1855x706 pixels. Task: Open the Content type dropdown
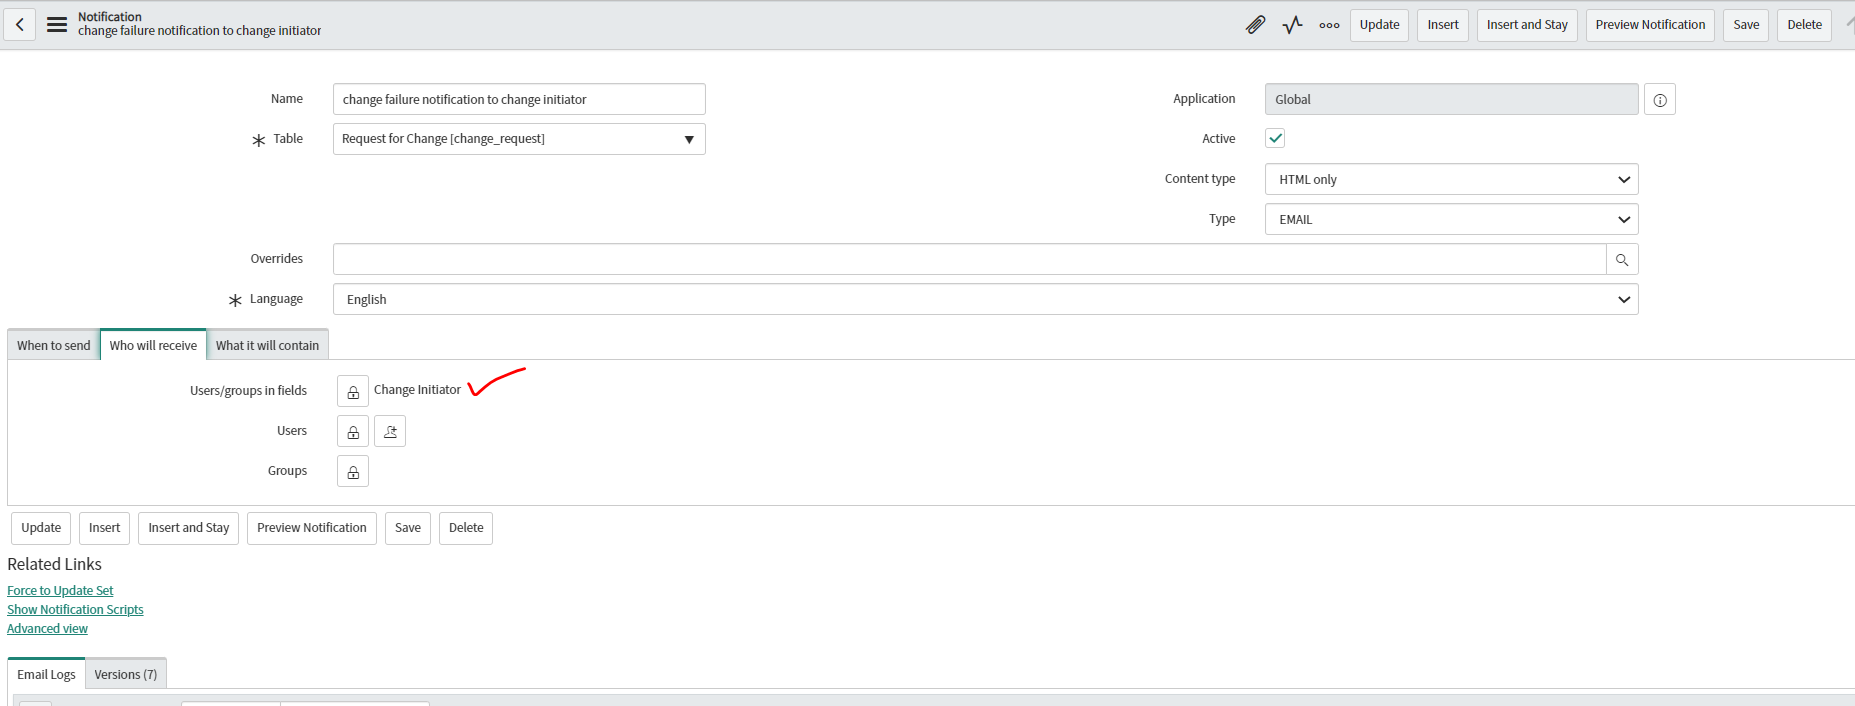pyautogui.click(x=1451, y=179)
